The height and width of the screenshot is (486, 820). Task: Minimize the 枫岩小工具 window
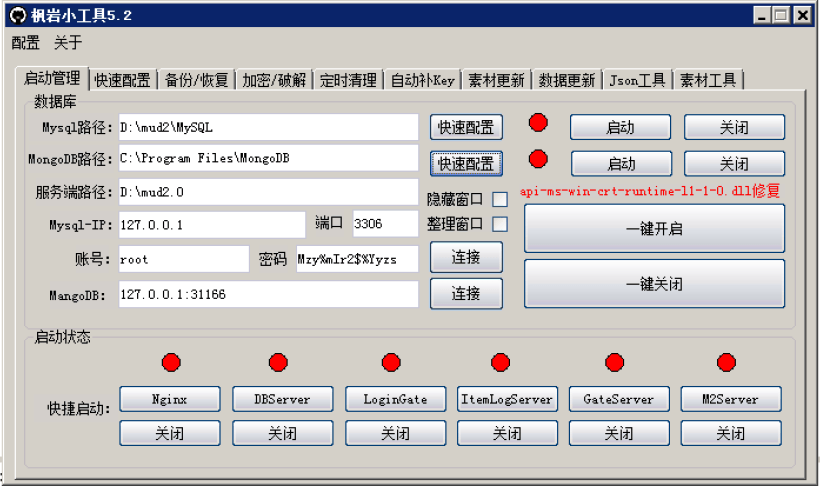tap(762, 15)
